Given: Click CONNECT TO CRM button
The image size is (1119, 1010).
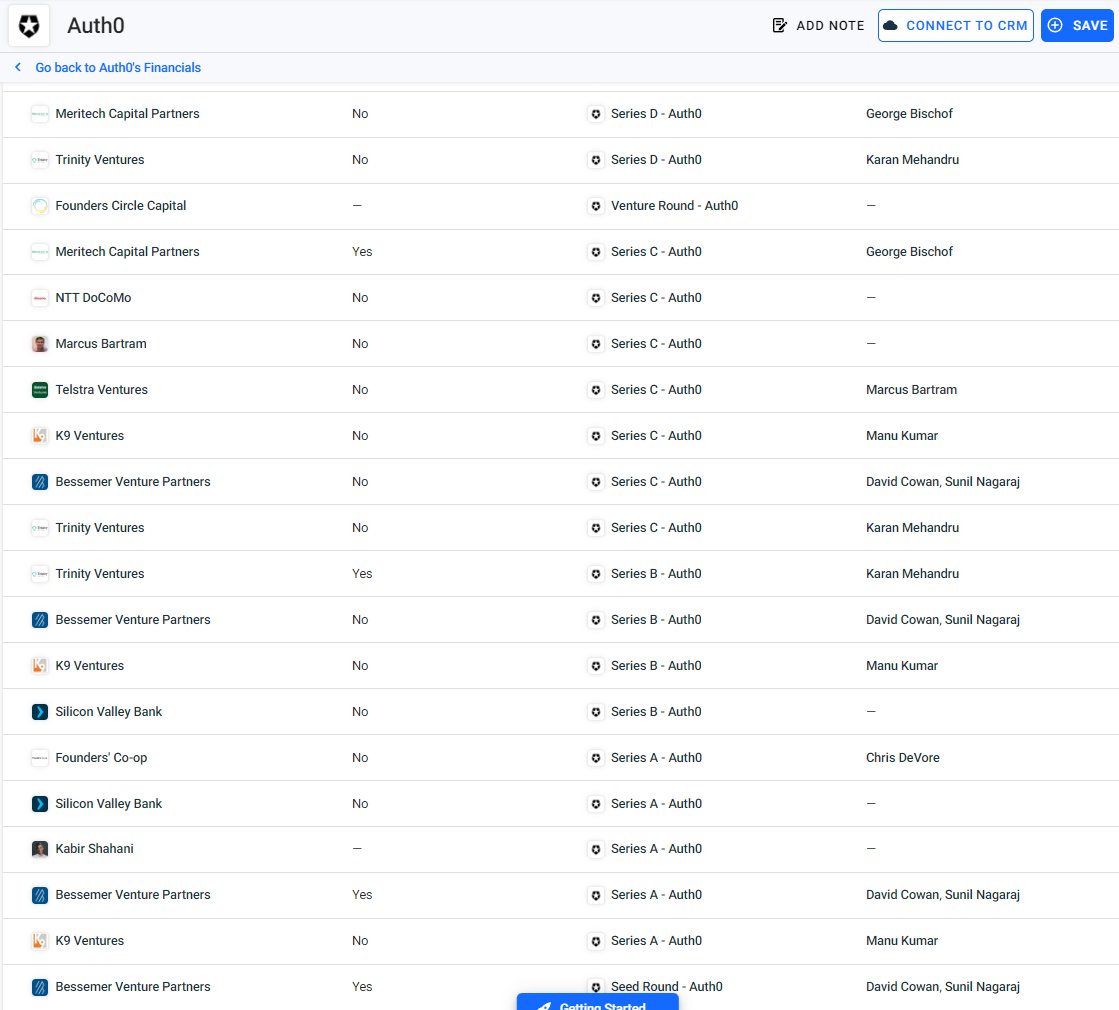Looking at the screenshot, I should click(x=956, y=26).
